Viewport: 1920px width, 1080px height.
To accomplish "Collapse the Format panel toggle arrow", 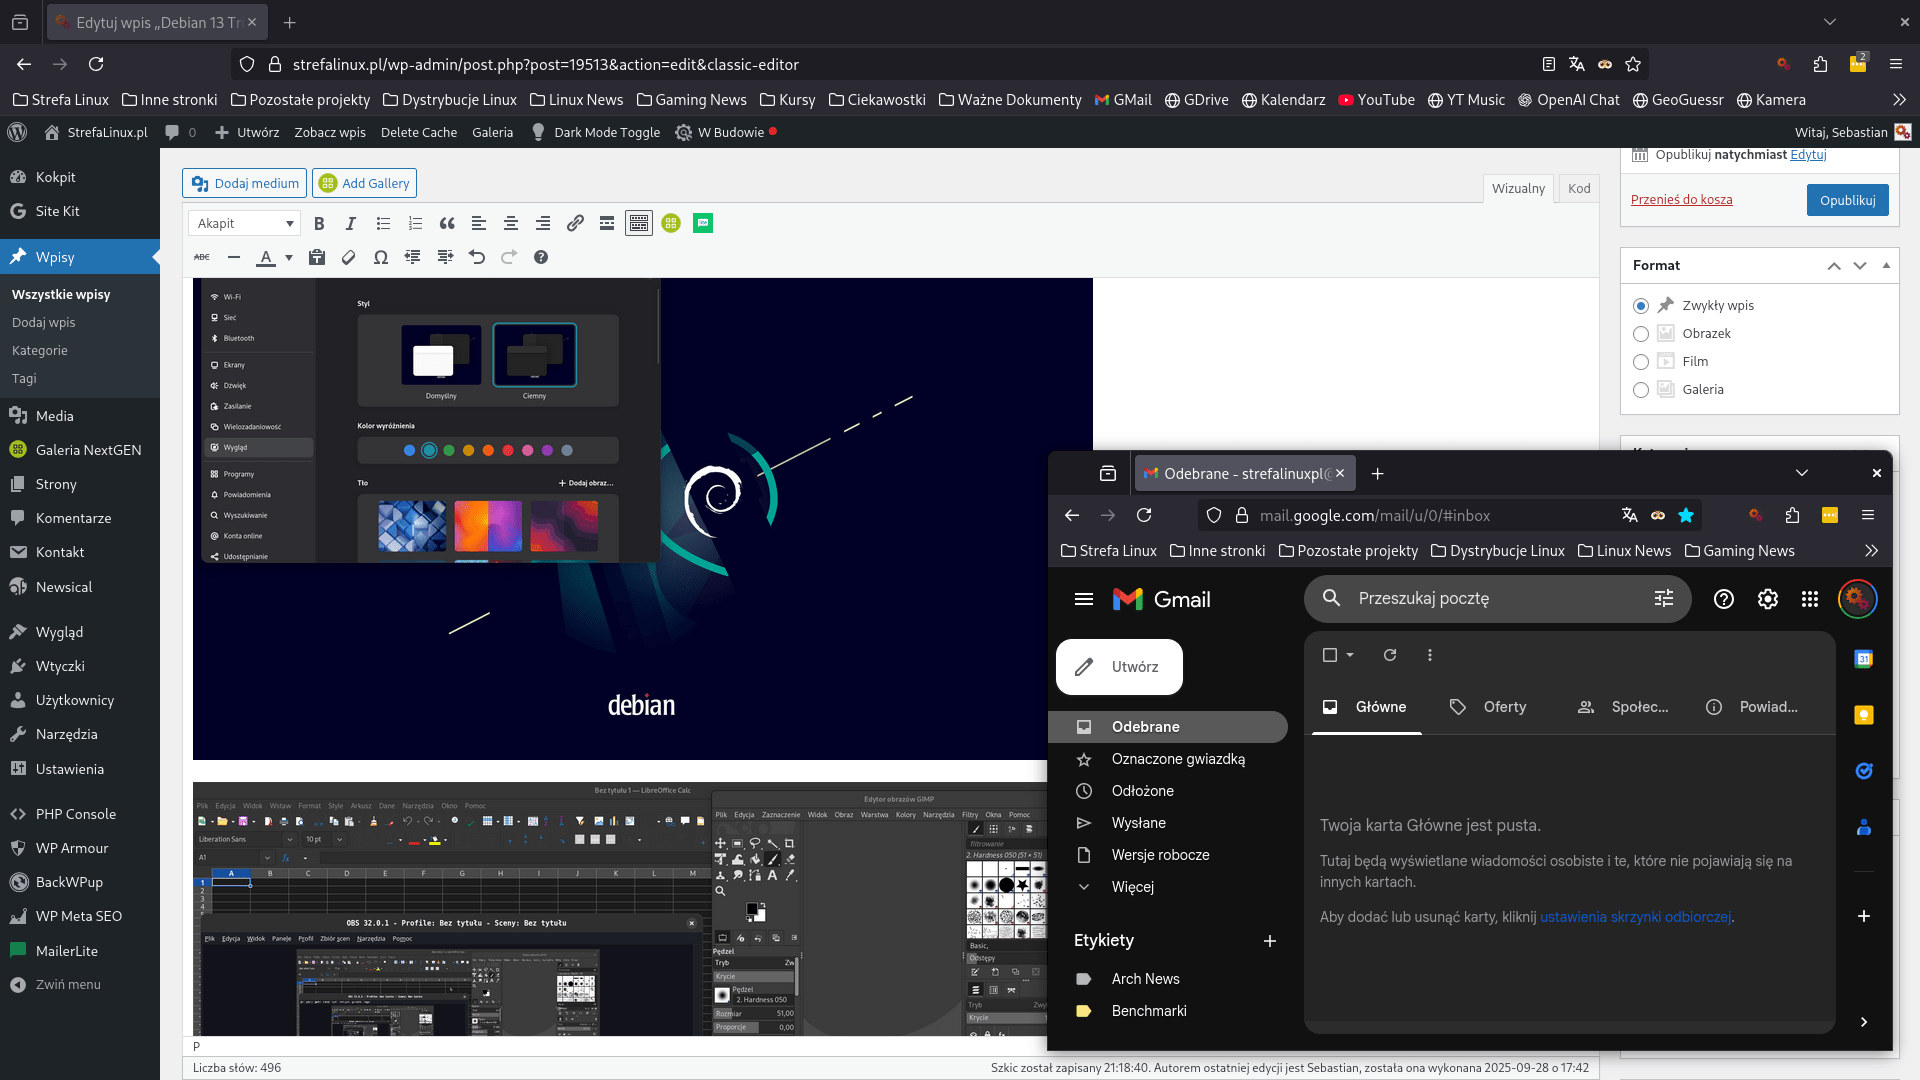I will pos(1886,266).
